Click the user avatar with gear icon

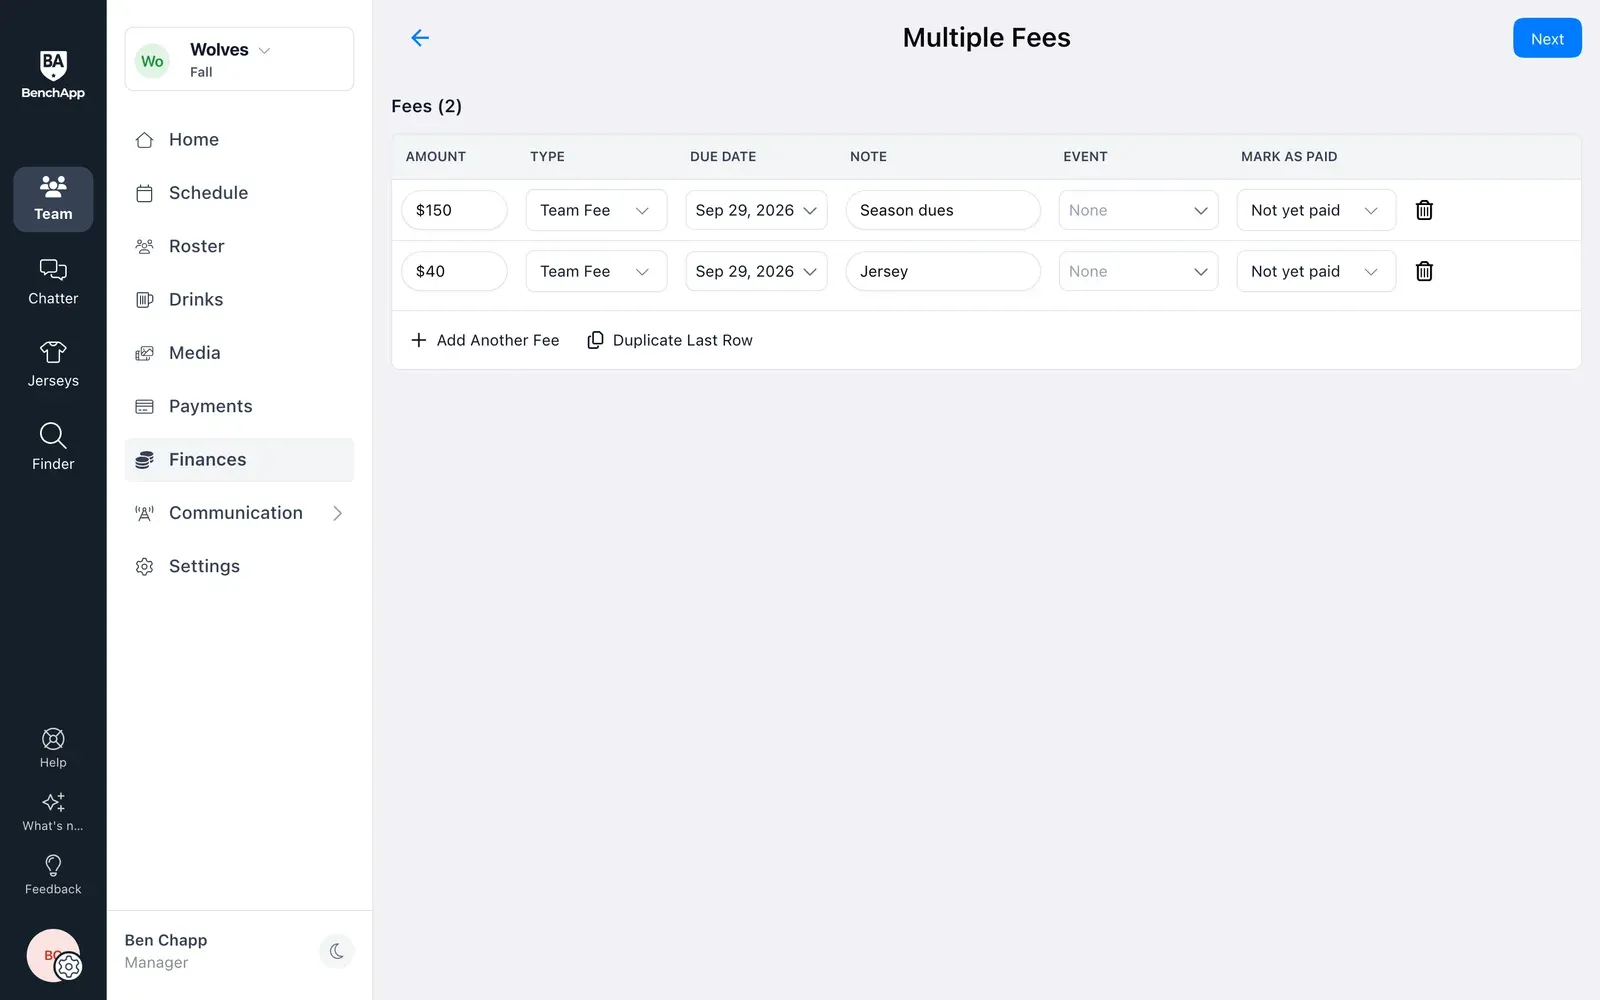(54, 956)
